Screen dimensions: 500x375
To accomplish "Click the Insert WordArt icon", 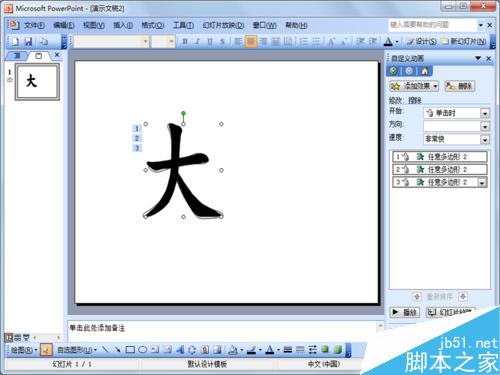I will pos(180,350).
